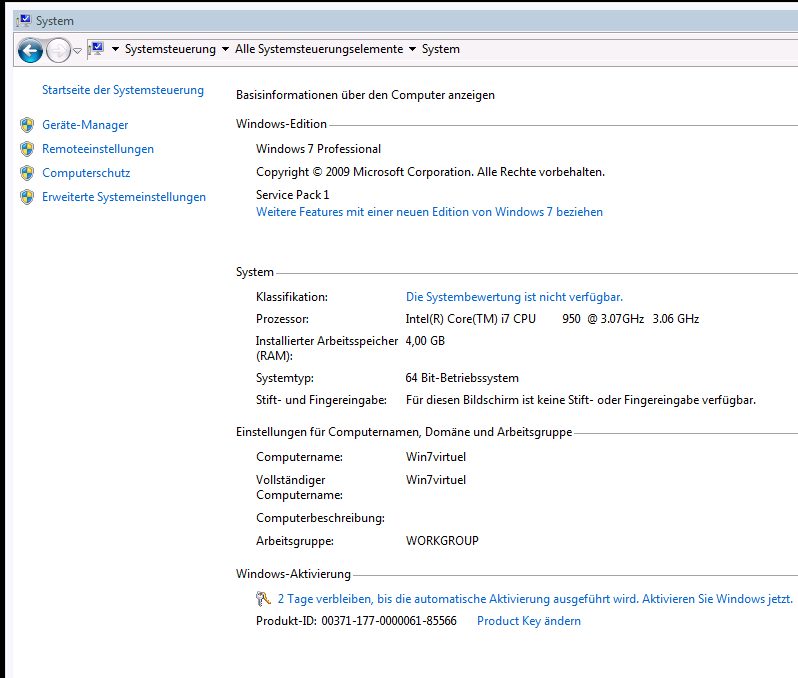Select Alle Systemsteuerungselemente breadcrumb
The image size is (798, 678).
point(319,49)
